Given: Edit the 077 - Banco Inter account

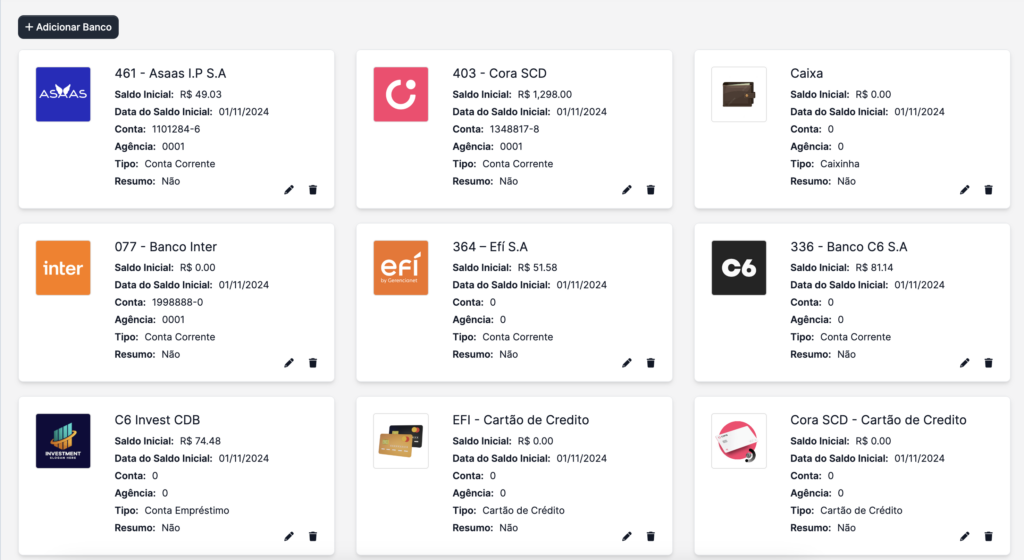Looking at the screenshot, I should [x=289, y=363].
